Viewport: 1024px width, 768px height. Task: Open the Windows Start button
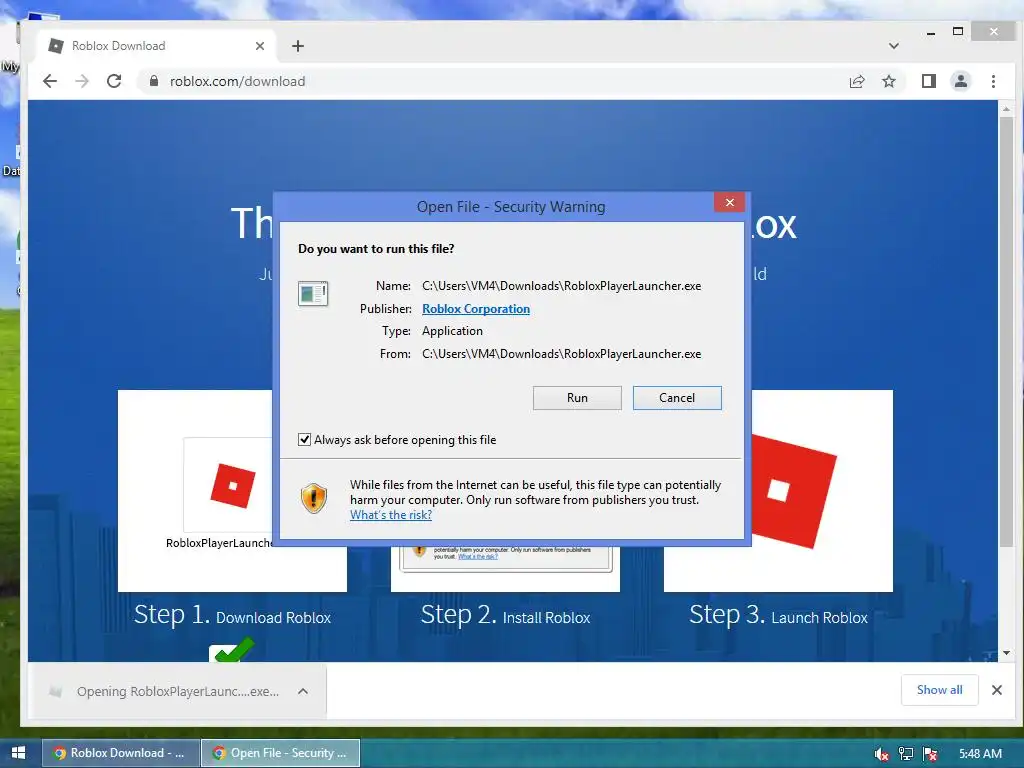pos(18,753)
